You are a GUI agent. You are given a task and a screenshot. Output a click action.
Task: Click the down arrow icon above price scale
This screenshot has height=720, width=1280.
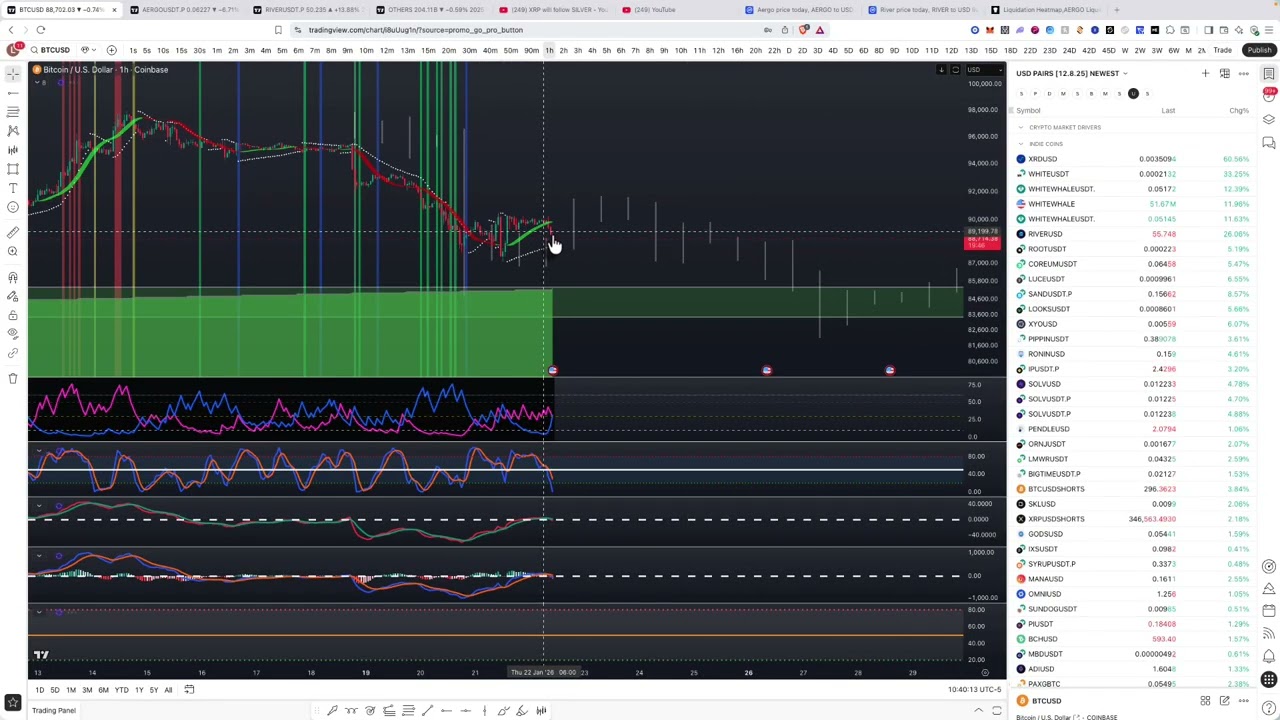pyautogui.click(x=941, y=70)
